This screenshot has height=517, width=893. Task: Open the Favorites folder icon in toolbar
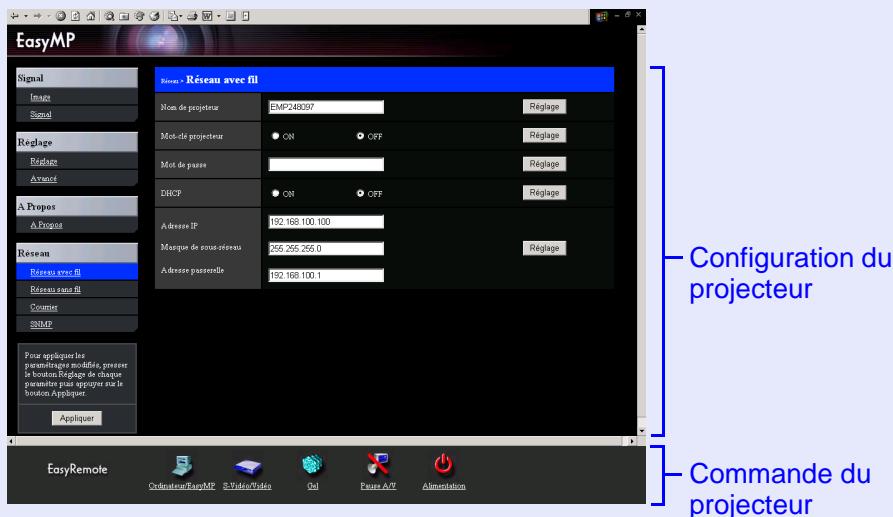click(x=124, y=16)
